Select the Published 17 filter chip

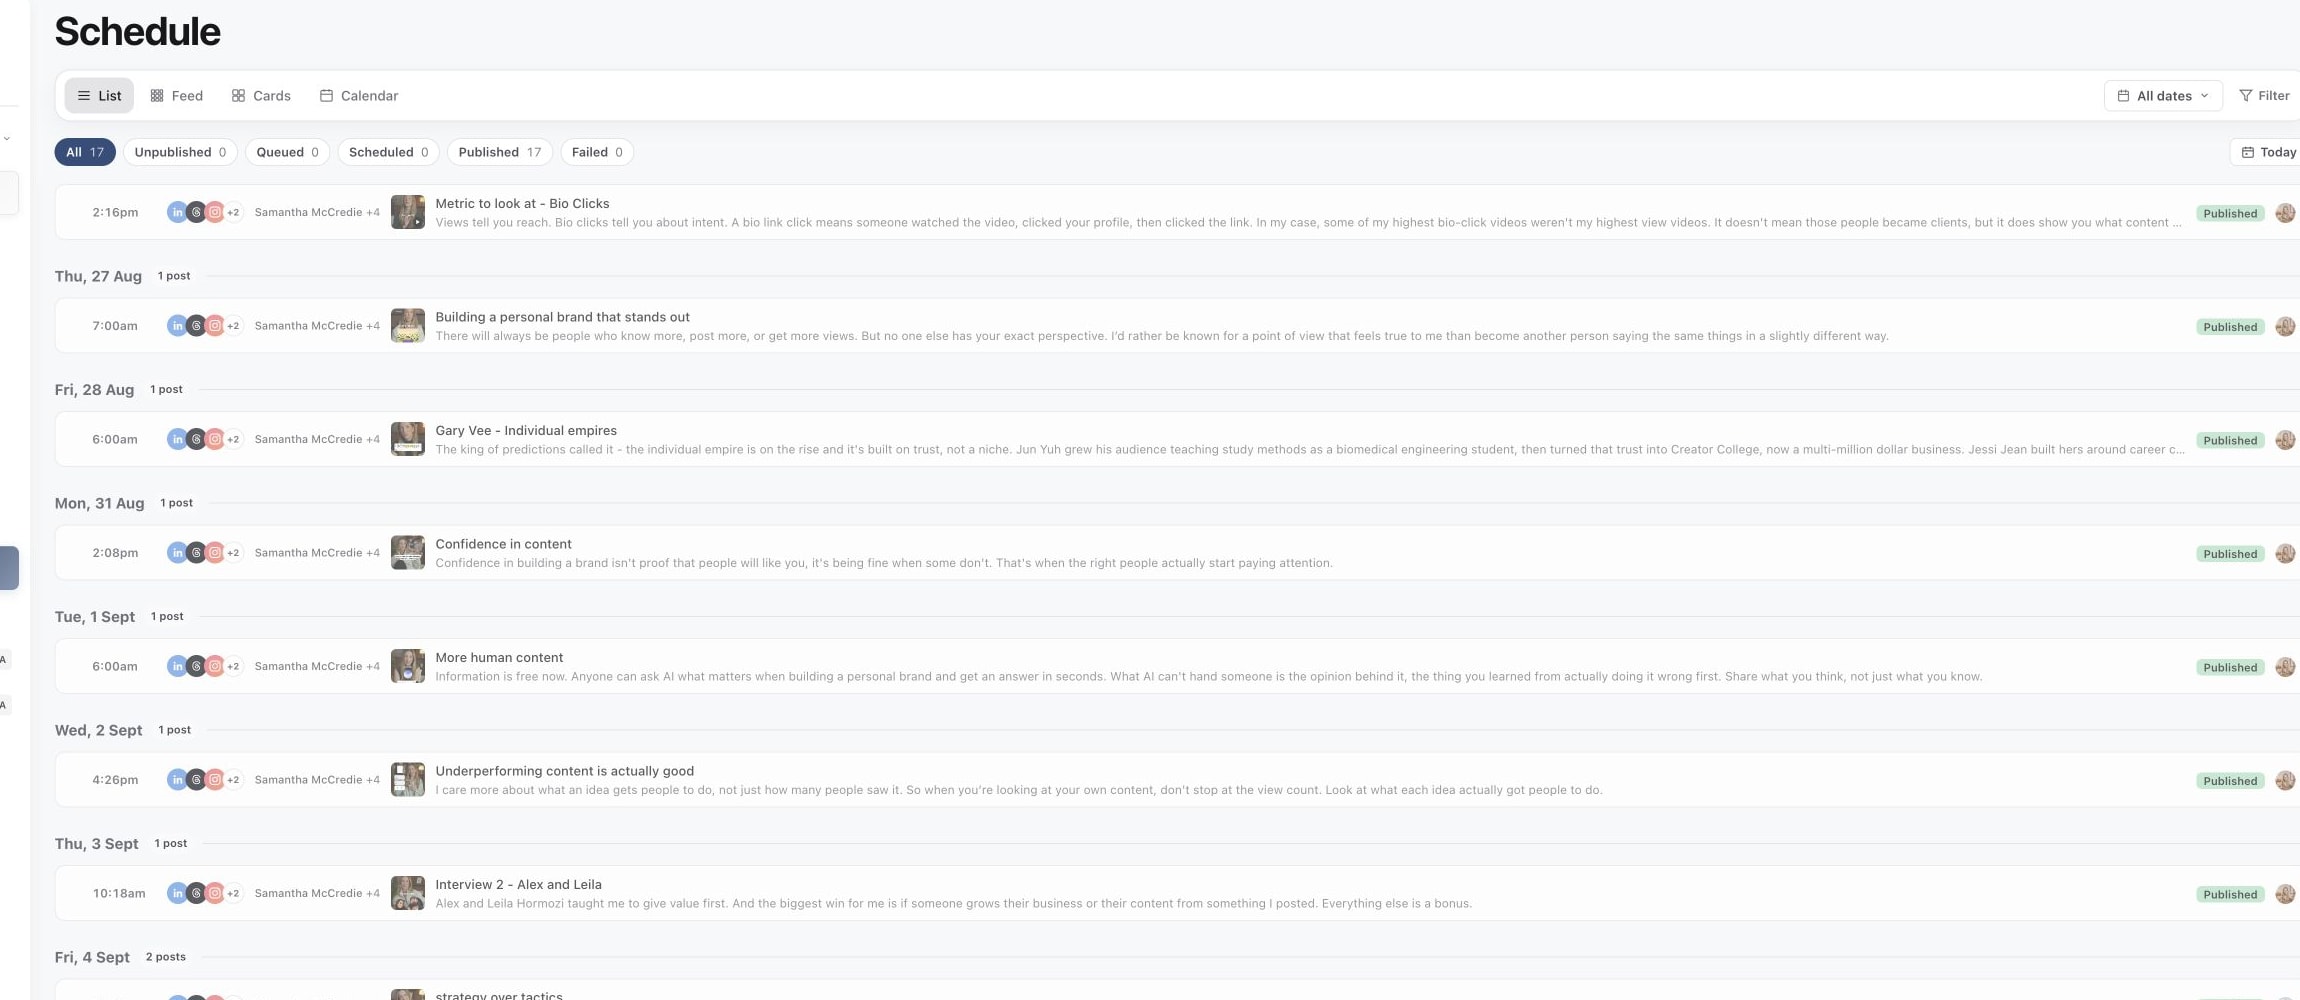[499, 152]
